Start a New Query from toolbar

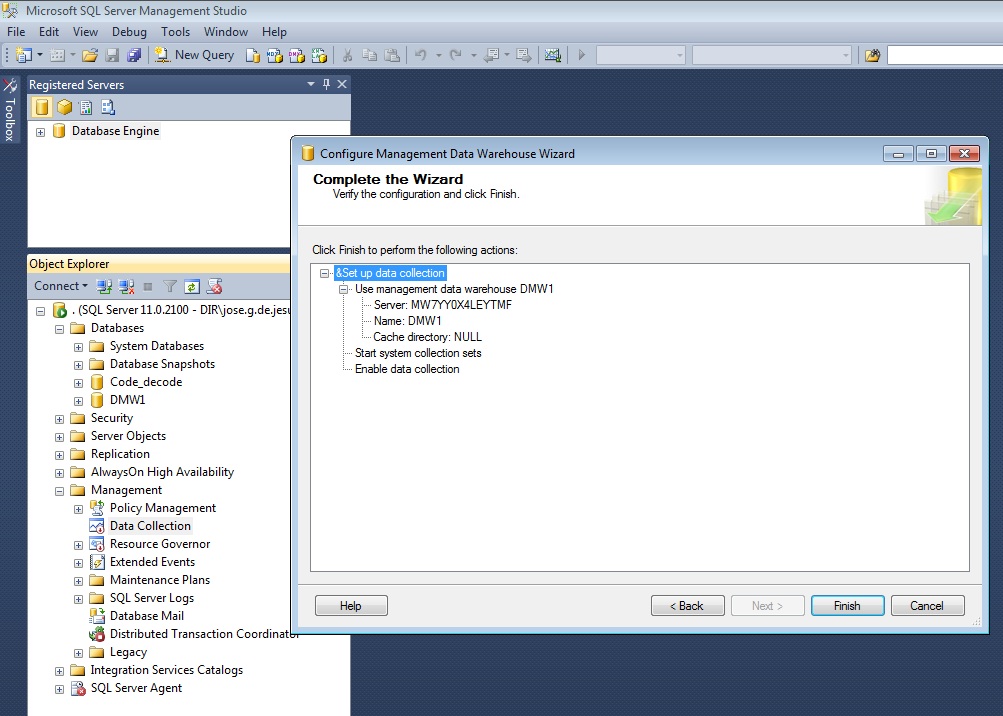coord(194,55)
